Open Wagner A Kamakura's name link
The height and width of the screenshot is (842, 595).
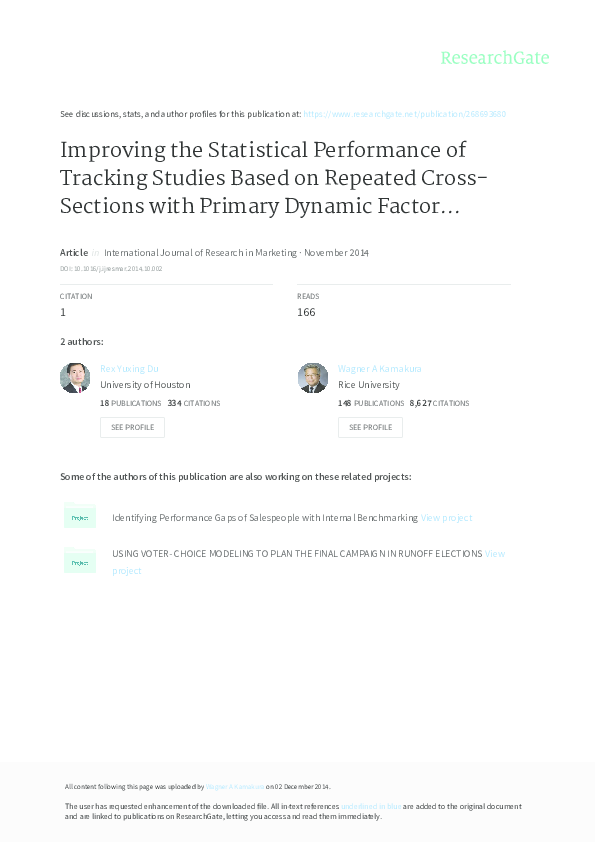(x=379, y=368)
